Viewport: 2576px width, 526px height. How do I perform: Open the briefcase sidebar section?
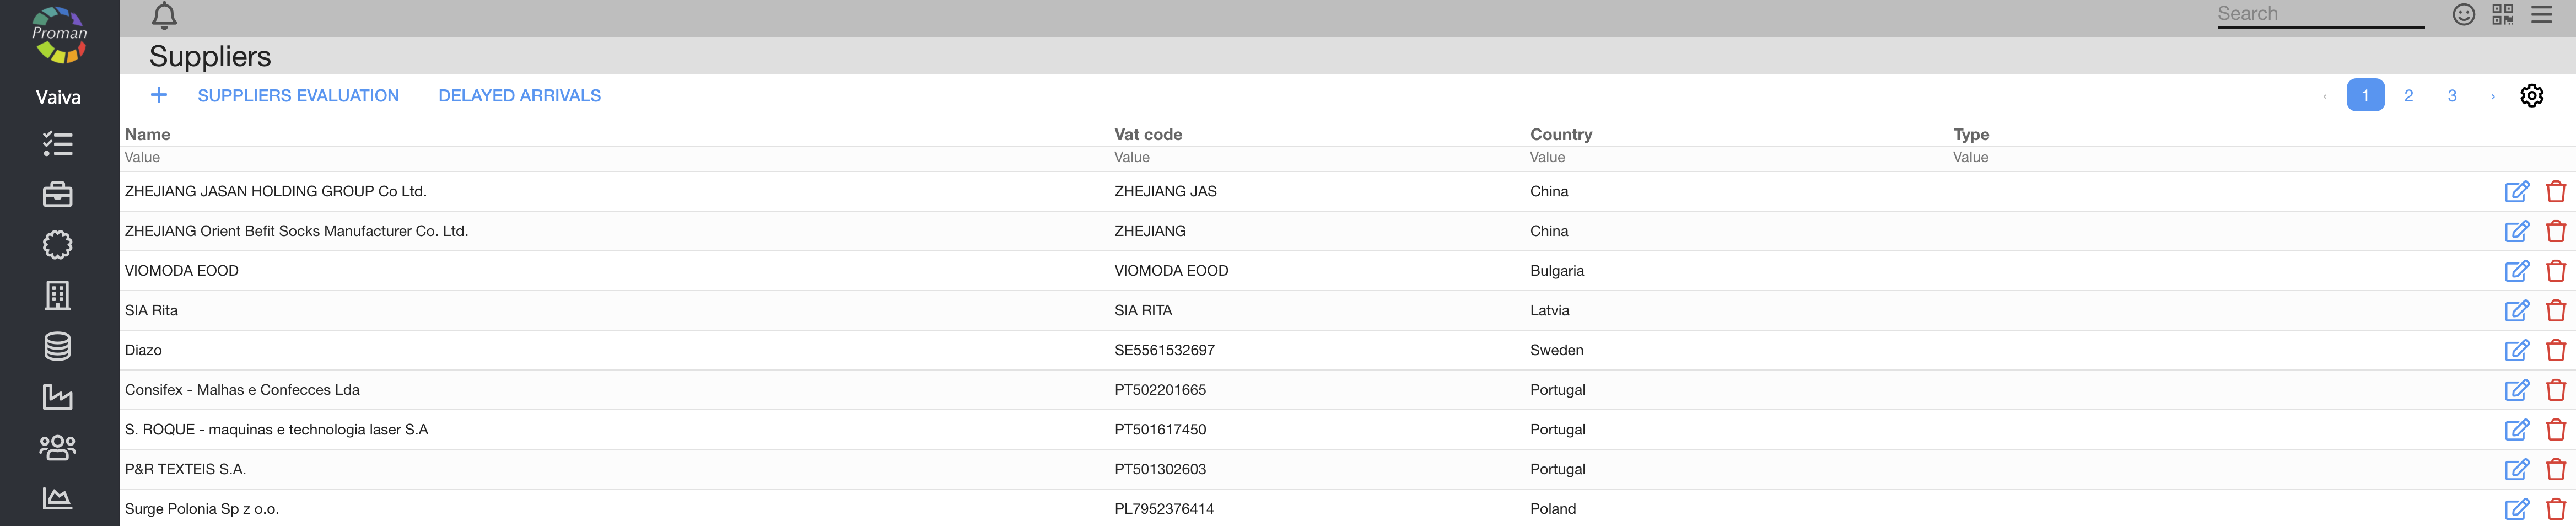58,194
